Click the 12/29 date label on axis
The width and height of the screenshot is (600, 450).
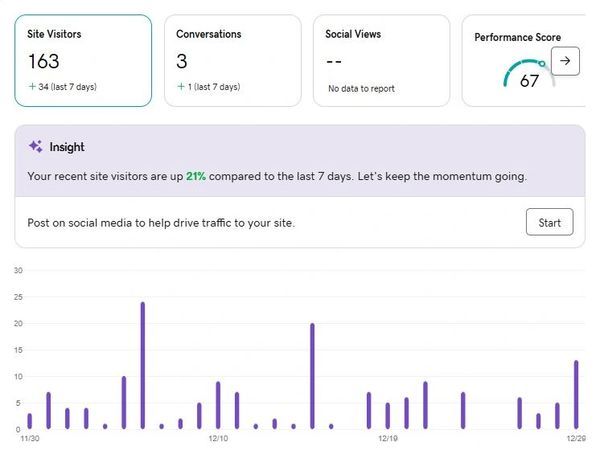[576, 438]
